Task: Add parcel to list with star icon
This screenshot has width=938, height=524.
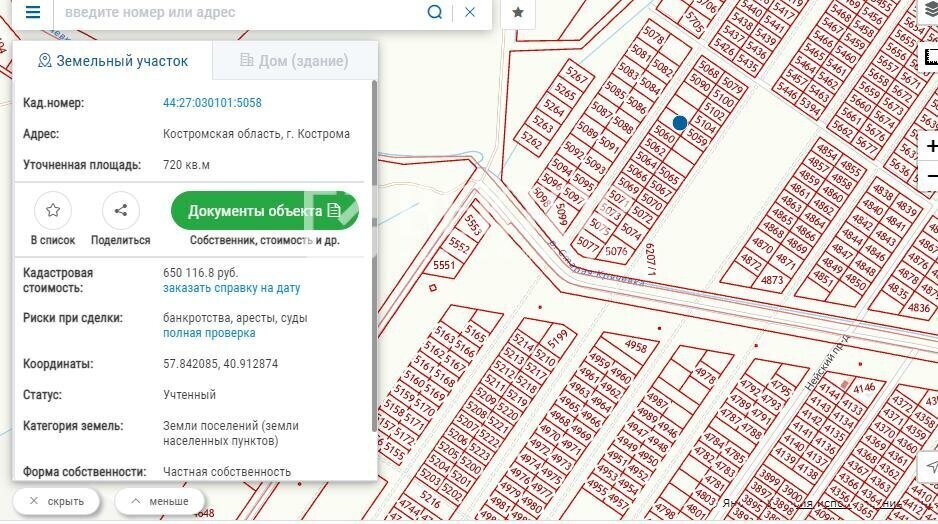Action: 53,210
